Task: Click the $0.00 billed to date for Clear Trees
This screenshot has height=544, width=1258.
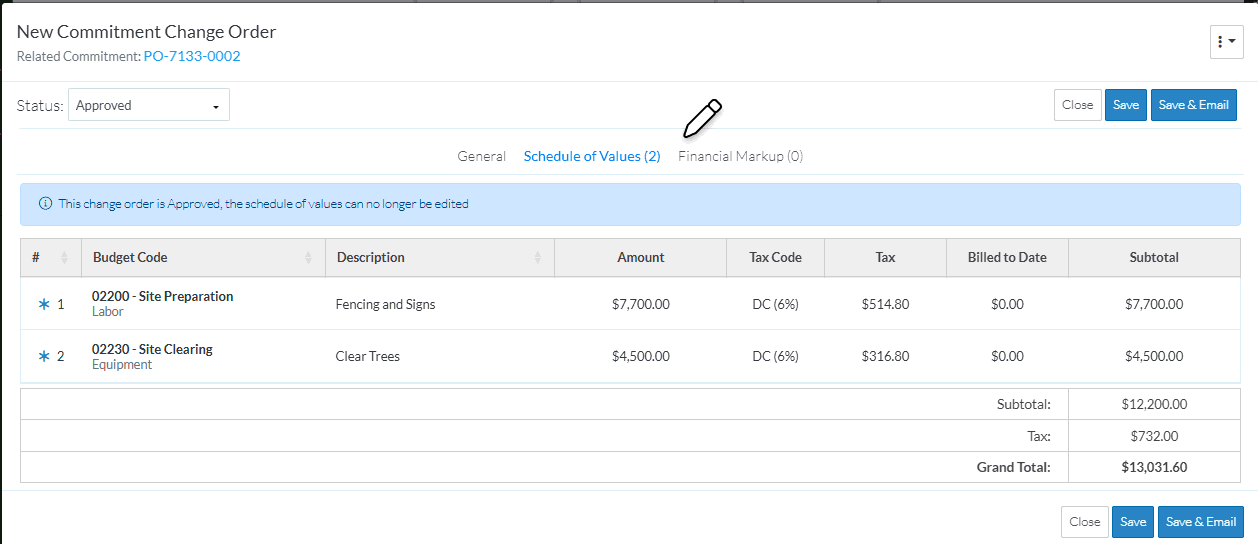Action: 1007,356
